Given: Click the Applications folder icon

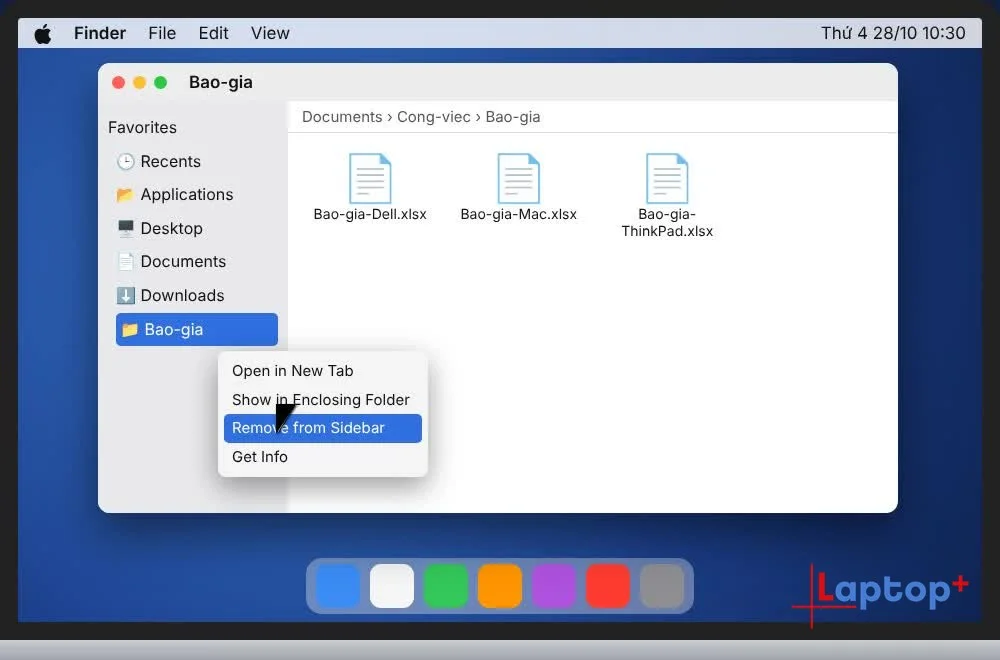Looking at the screenshot, I should point(125,194).
